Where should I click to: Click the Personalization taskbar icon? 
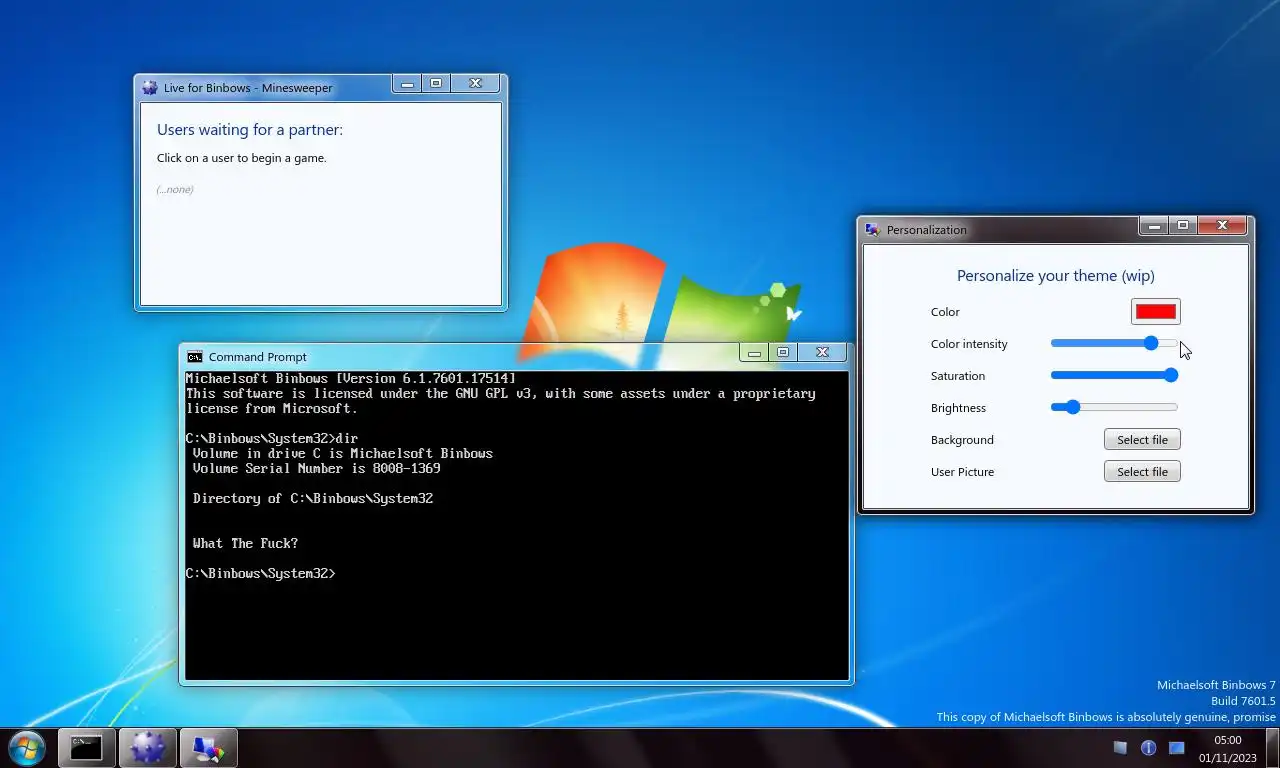[208, 748]
